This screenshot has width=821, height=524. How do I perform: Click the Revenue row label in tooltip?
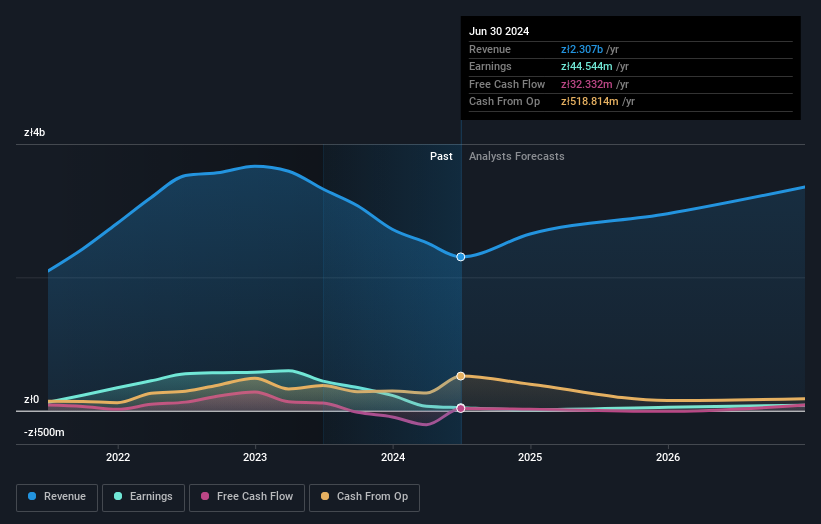pos(490,49)
